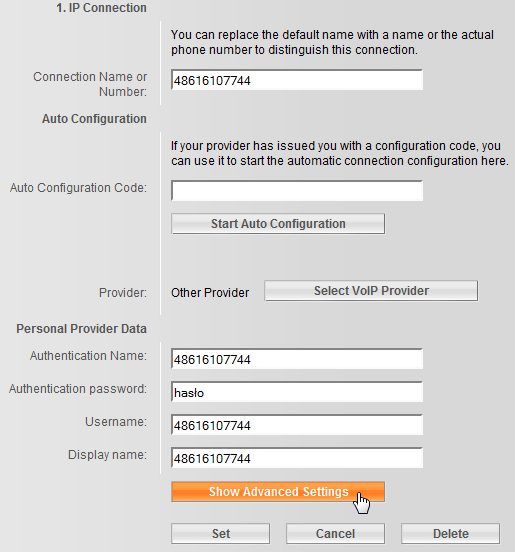Click the Start Auto Configuration button
The image size is (517, 554).
tap(278, 224)
